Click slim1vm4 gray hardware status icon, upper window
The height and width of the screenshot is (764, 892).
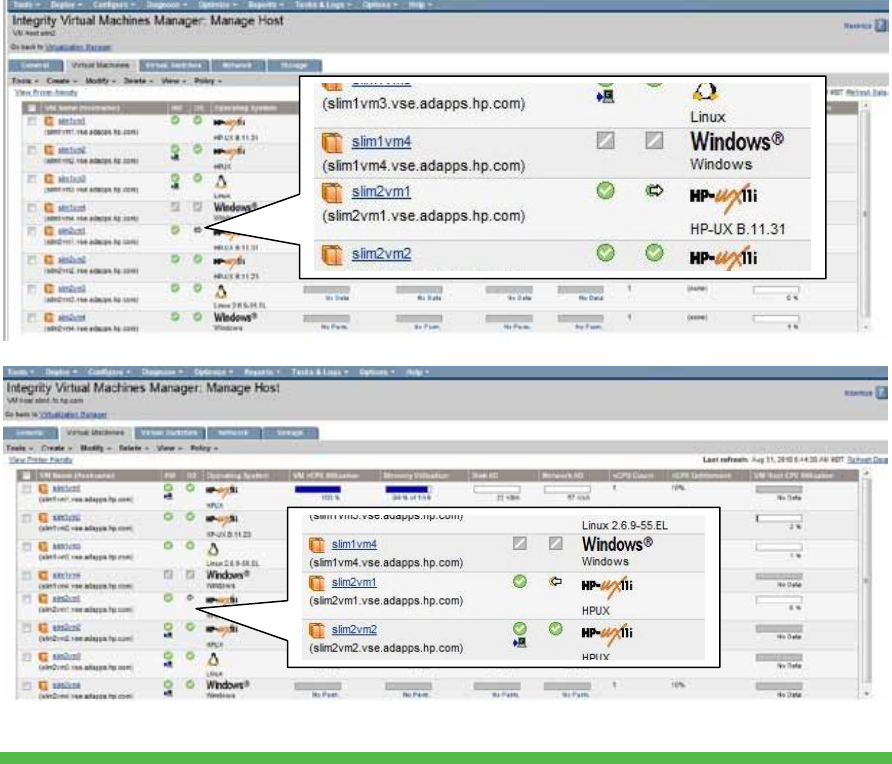[175, 207]
